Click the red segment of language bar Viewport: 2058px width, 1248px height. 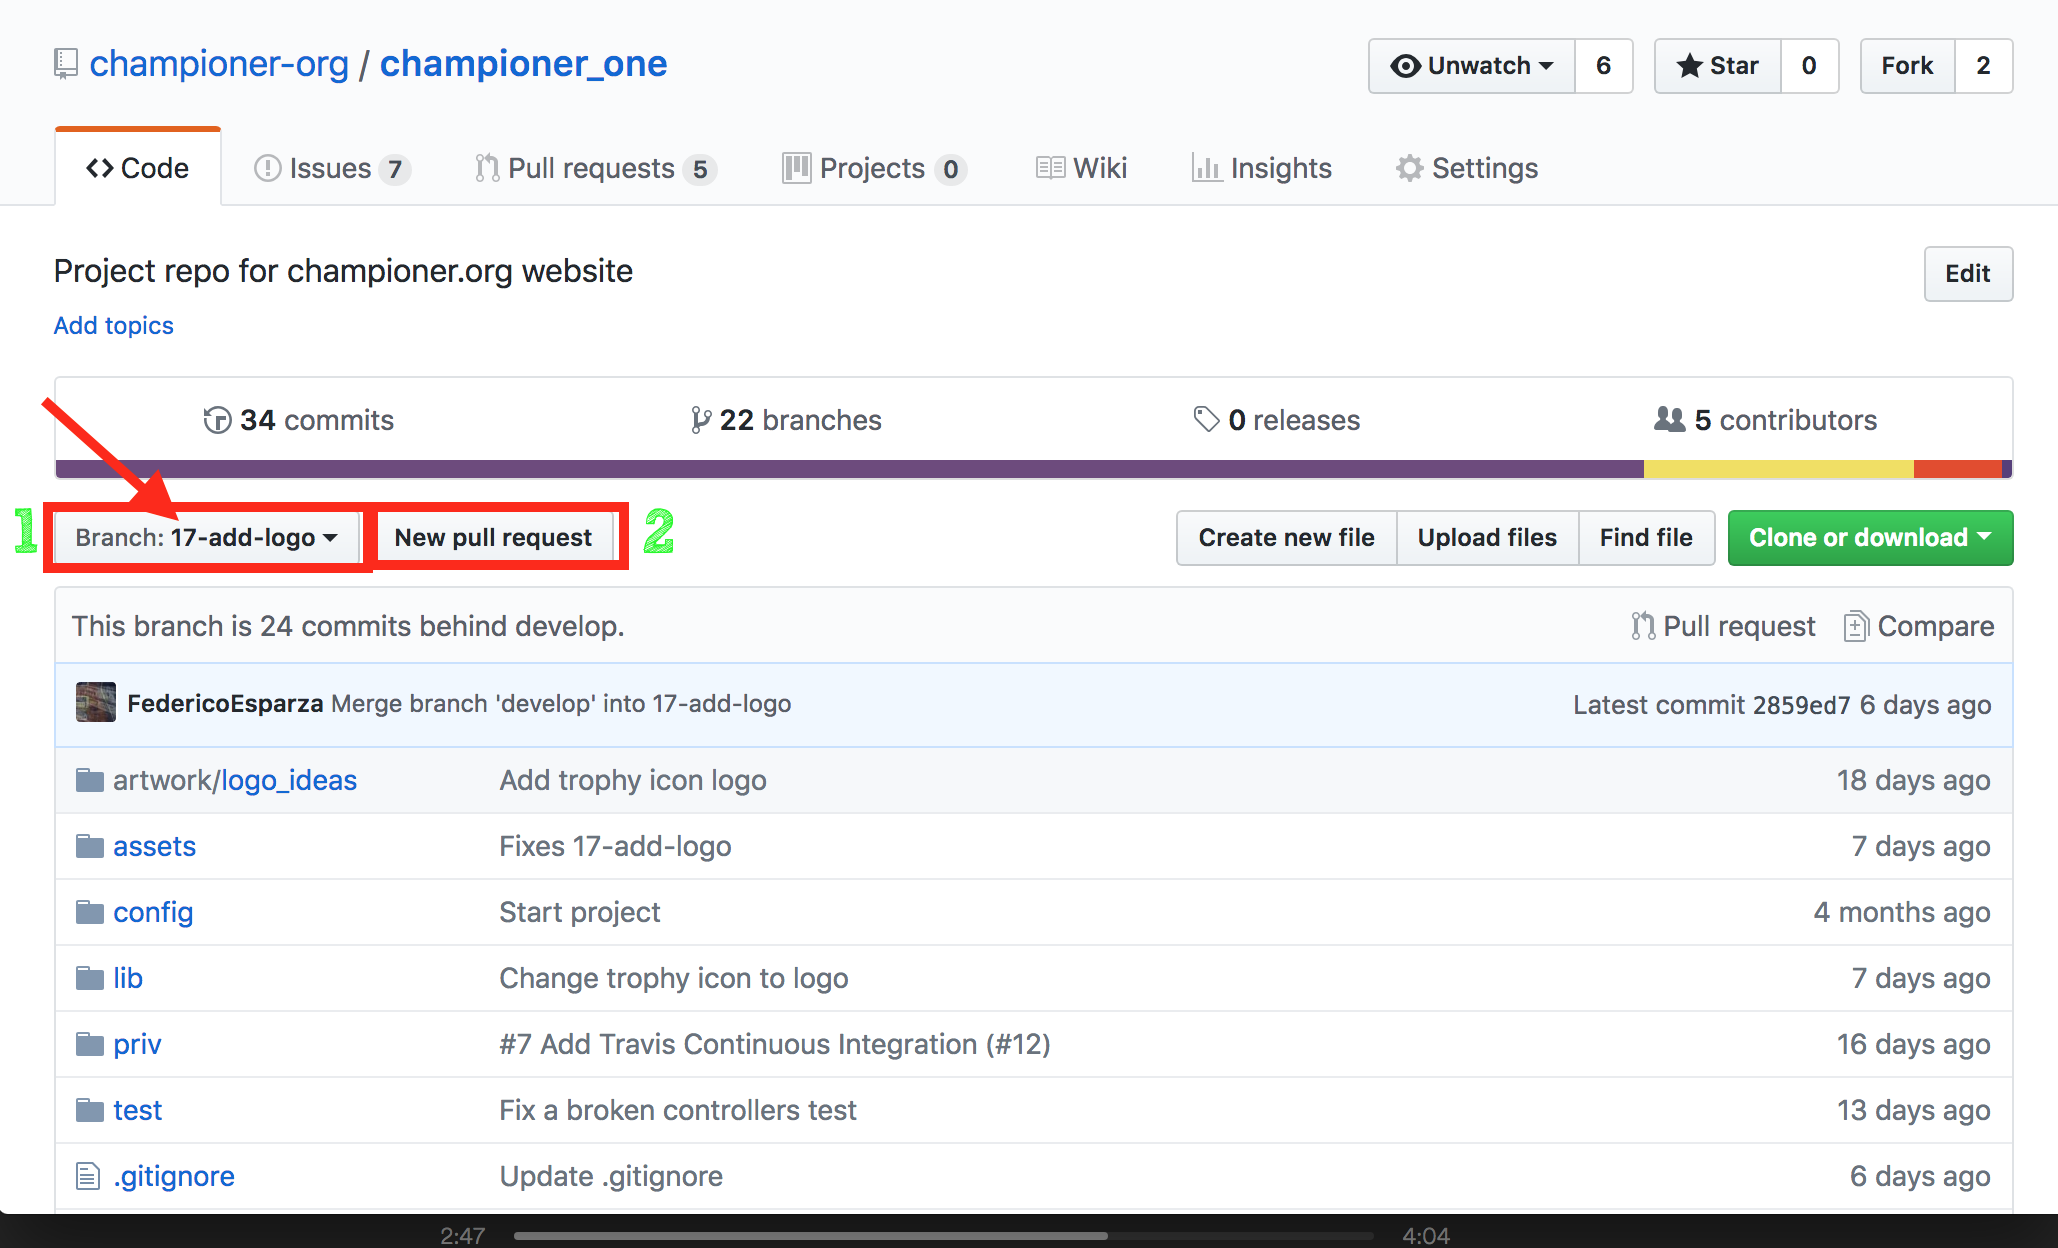[1958, 469]
